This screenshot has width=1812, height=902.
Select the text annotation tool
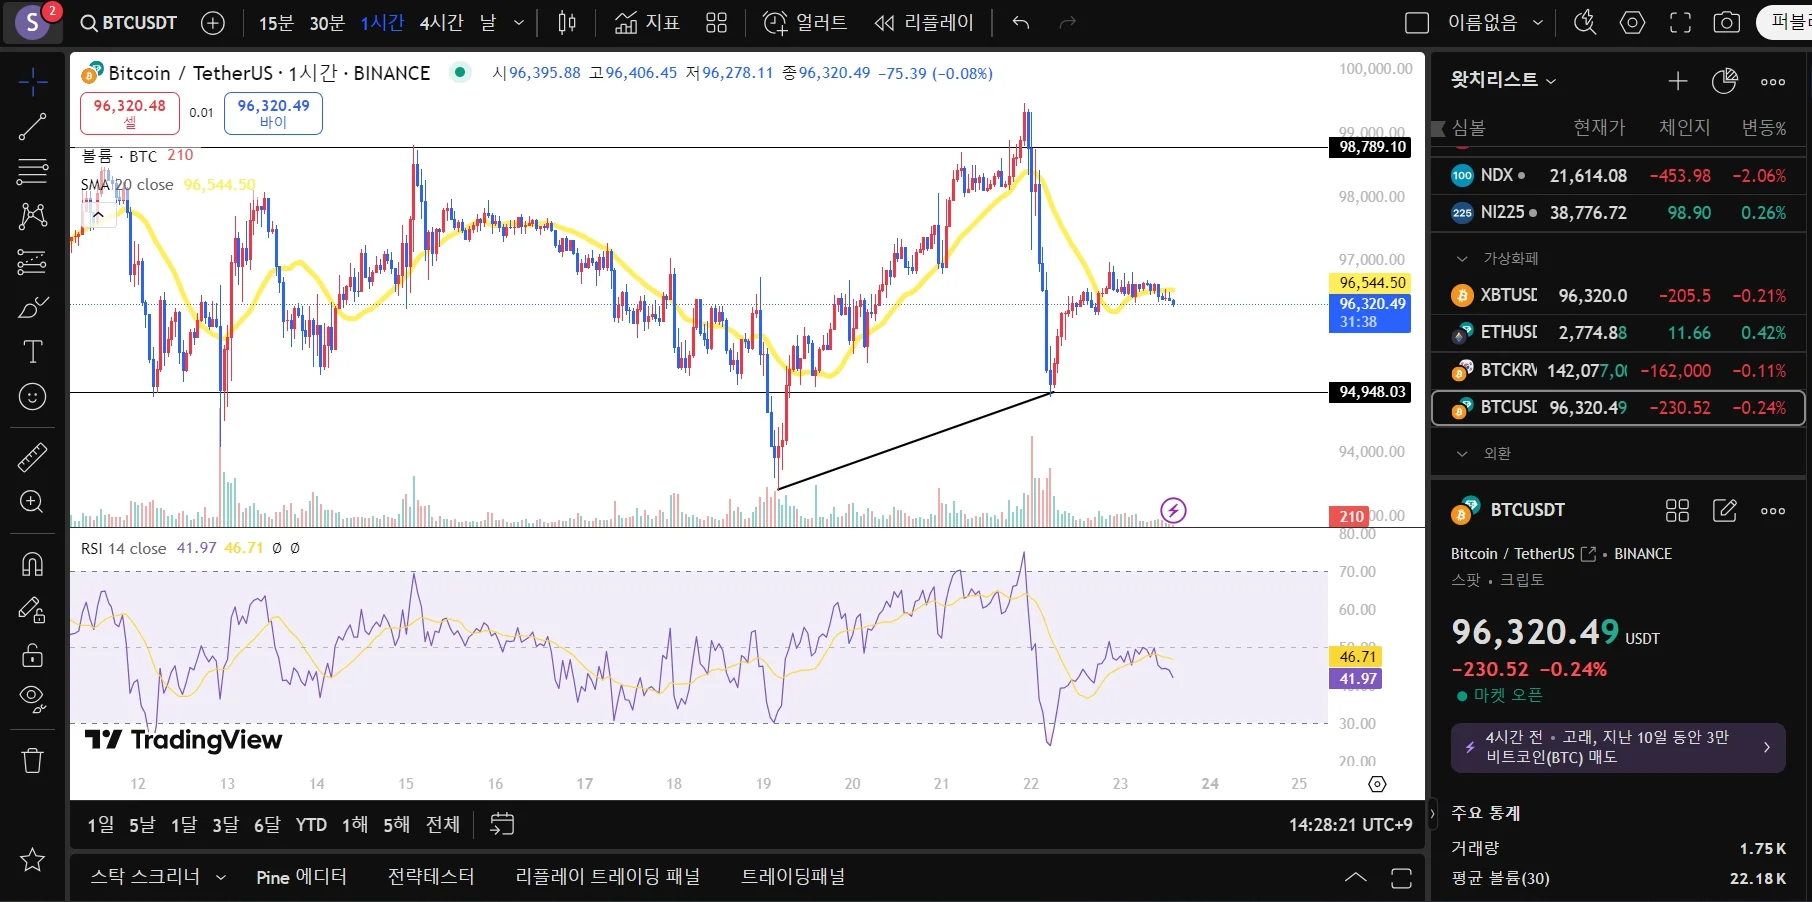[32, 352]
